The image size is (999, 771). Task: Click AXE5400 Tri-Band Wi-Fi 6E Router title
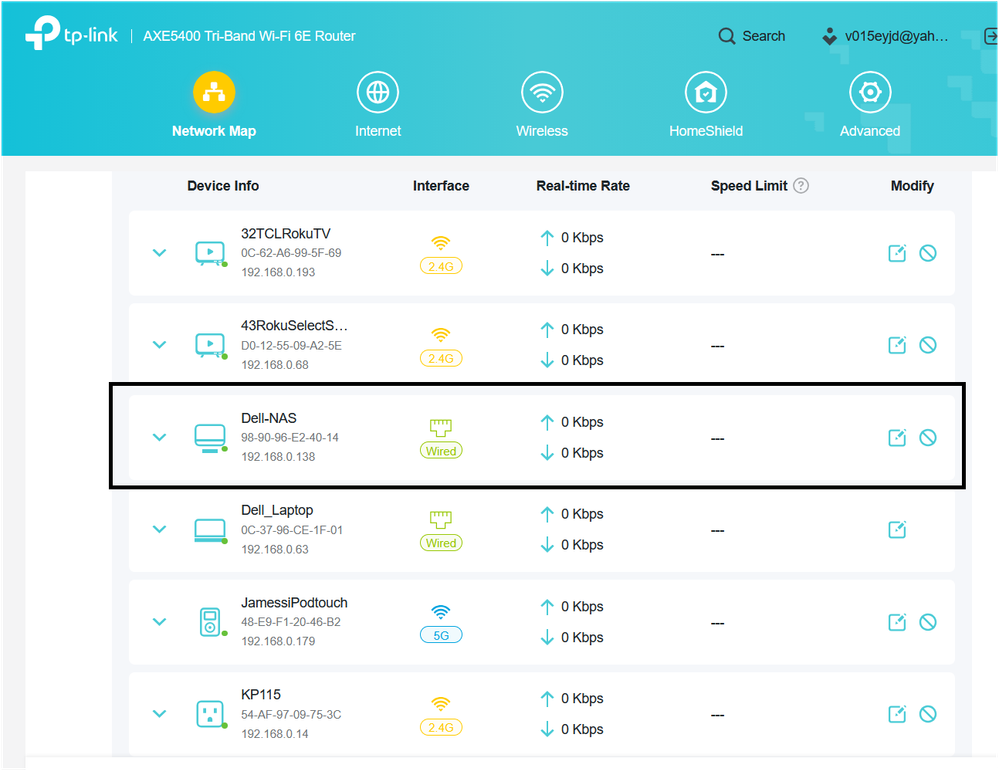coord(249,36)
